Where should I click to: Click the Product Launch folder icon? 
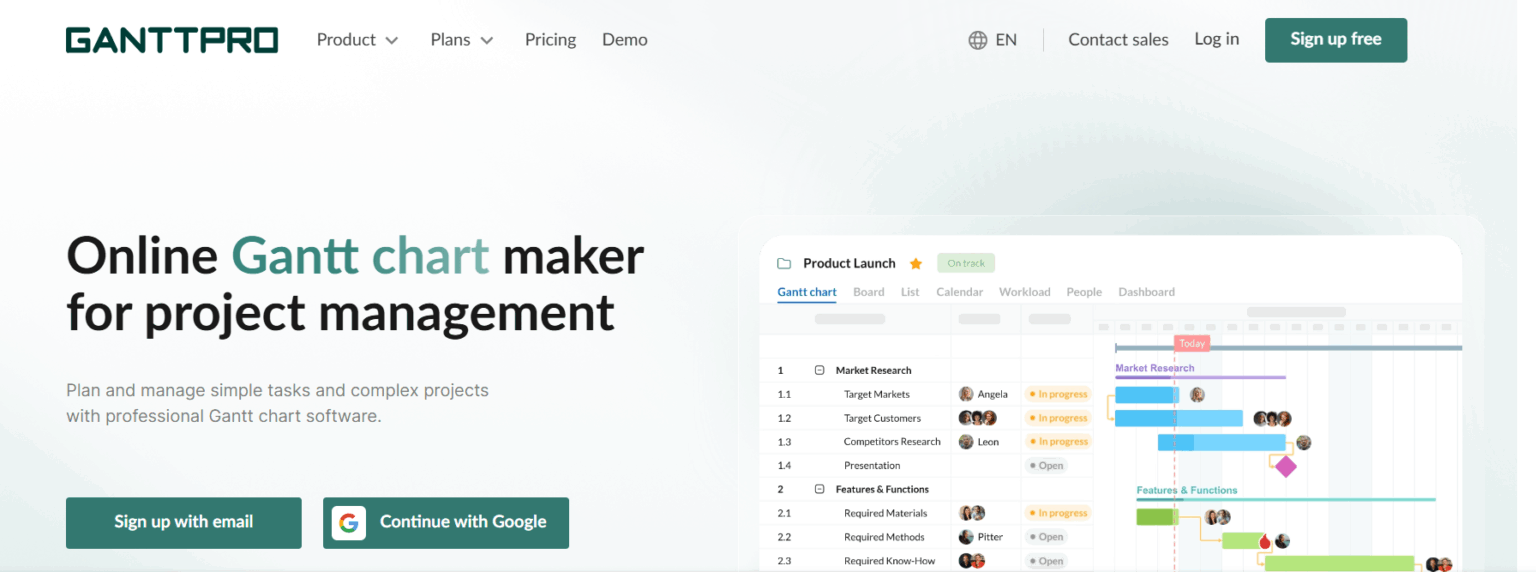pos(784,264)
